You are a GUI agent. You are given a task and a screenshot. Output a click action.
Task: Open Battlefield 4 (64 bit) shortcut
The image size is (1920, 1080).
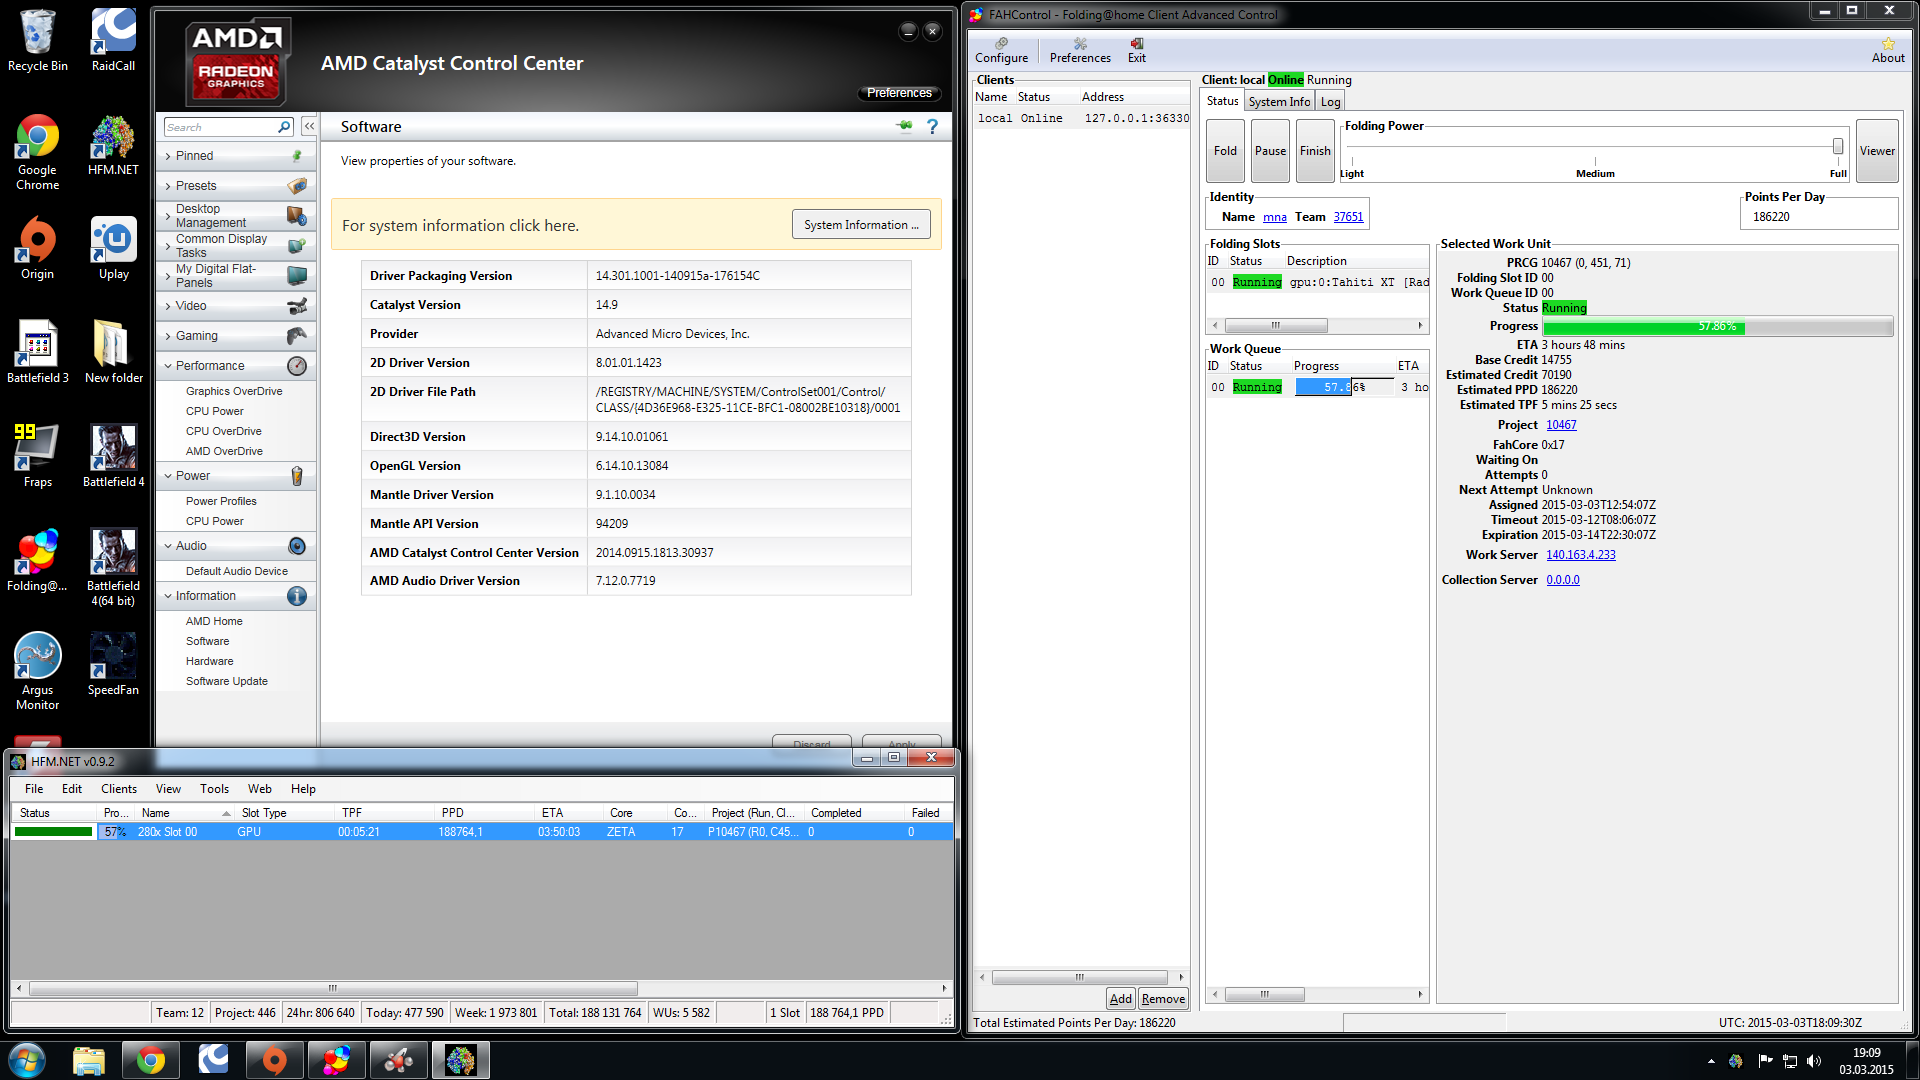pyautogui.click(x=113, y=567)
